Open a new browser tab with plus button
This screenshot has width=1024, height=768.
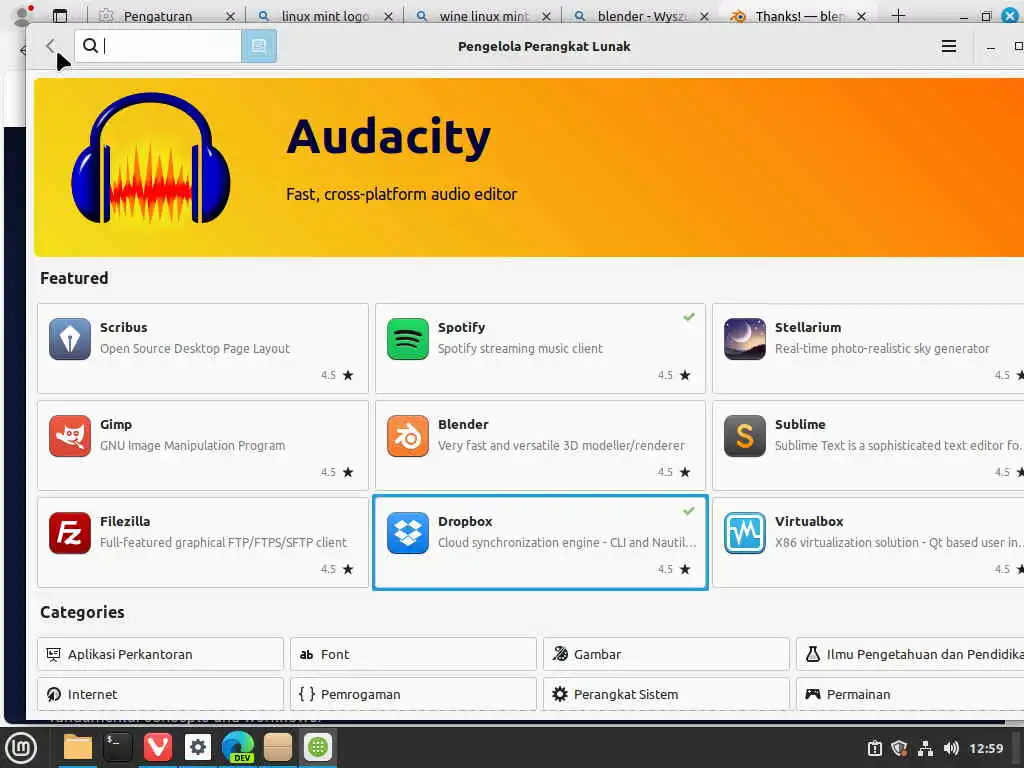click(x=899, y=15)
